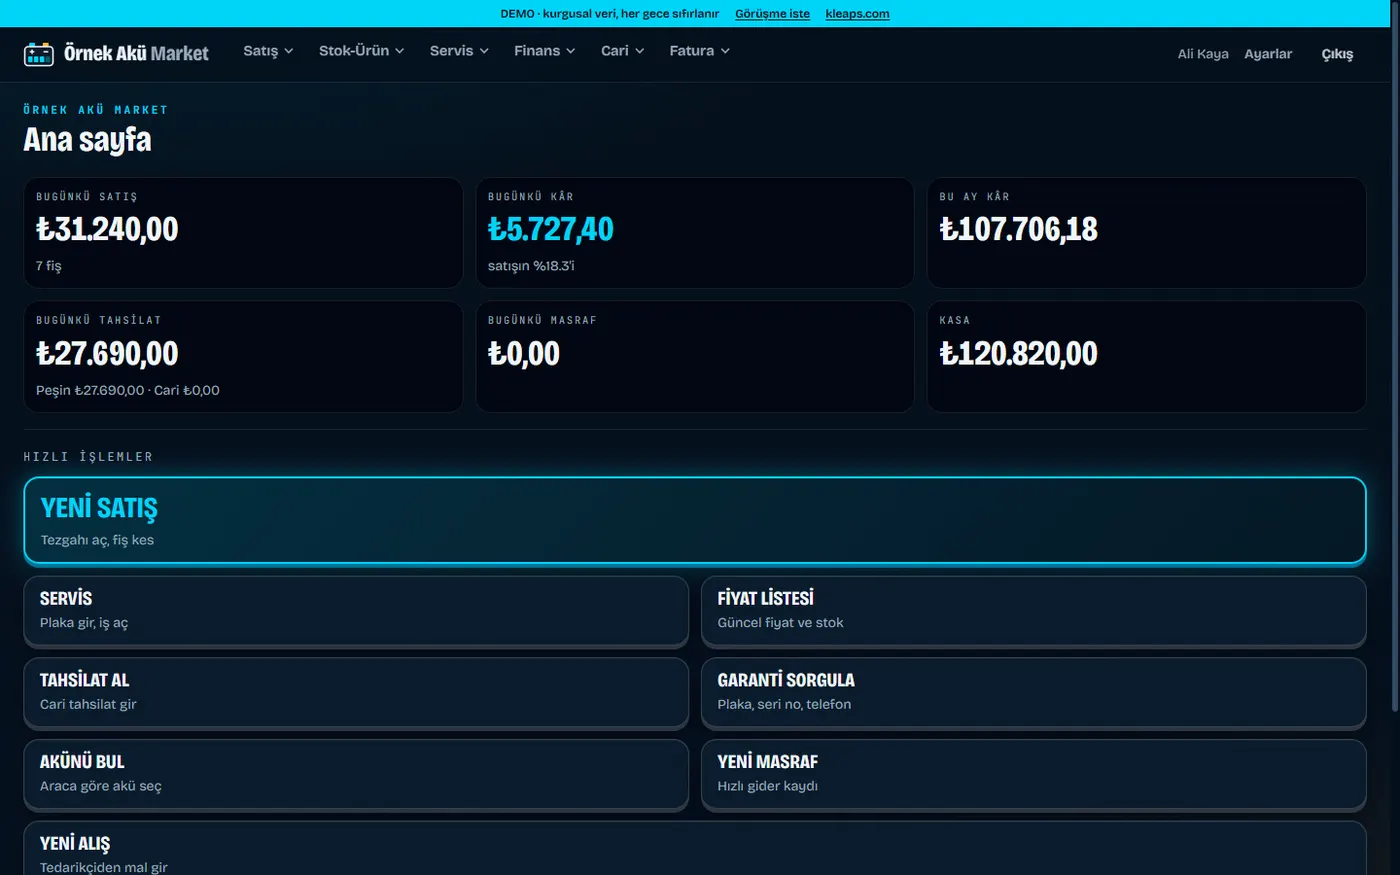Viewport: 1400px width, 875px height.
Task: Click the Hızlı İşlemler section label
Action: click(x=88, y=457)
